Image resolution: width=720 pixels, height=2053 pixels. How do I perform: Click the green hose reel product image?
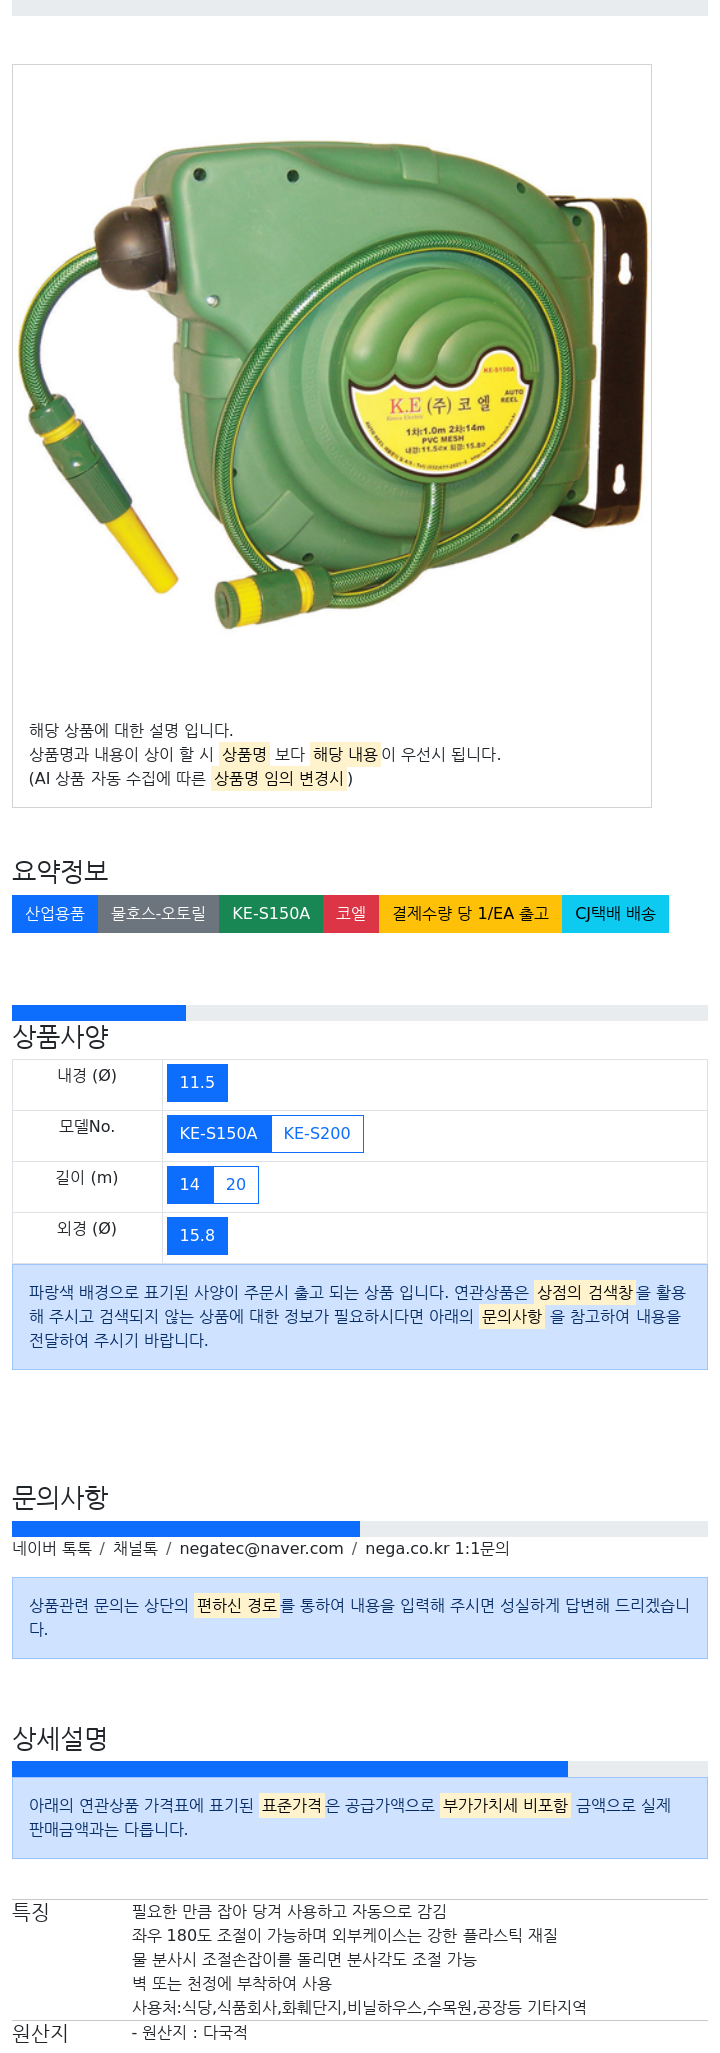click(332, 385)
